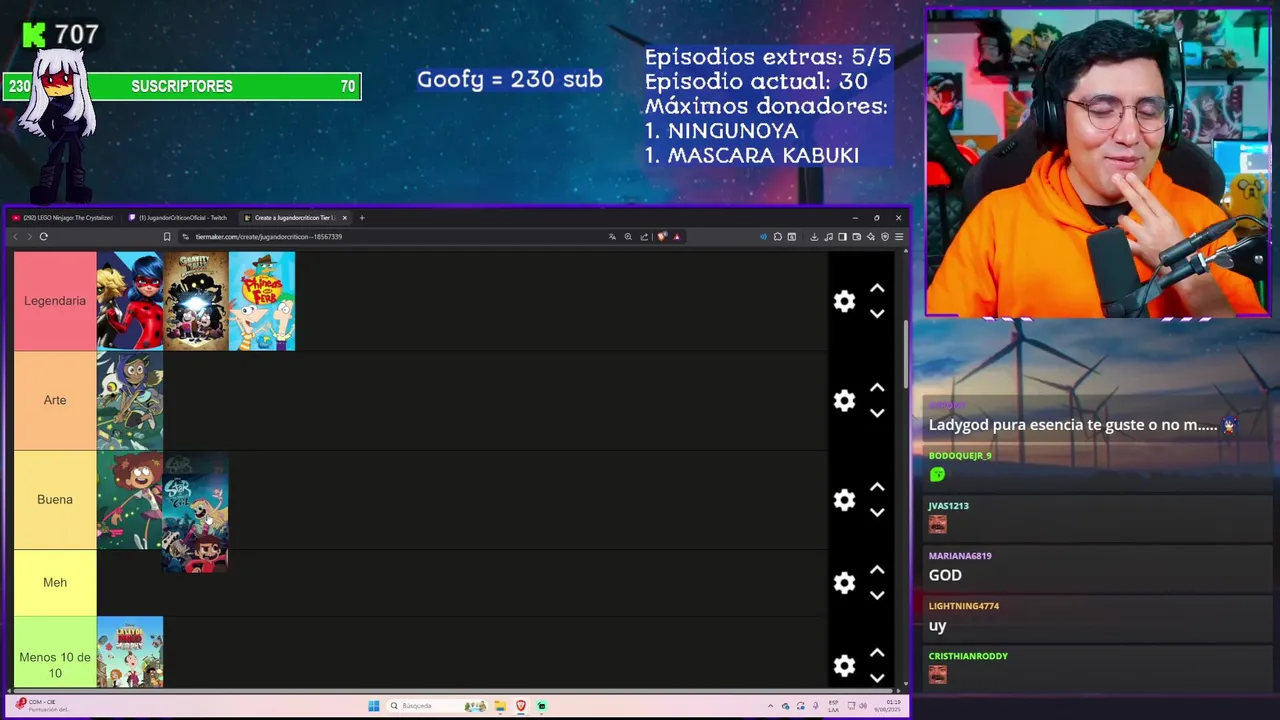Viewport: 1280px width, 720px height.
Task: Pick the Star vs Evil poster in Buena
Action: click(196, 512)
